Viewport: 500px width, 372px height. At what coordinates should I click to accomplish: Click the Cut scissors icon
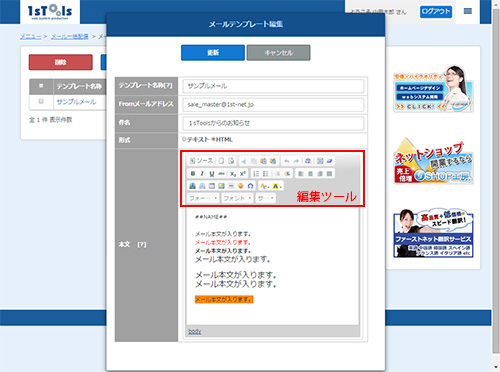[x=244, y=161]
